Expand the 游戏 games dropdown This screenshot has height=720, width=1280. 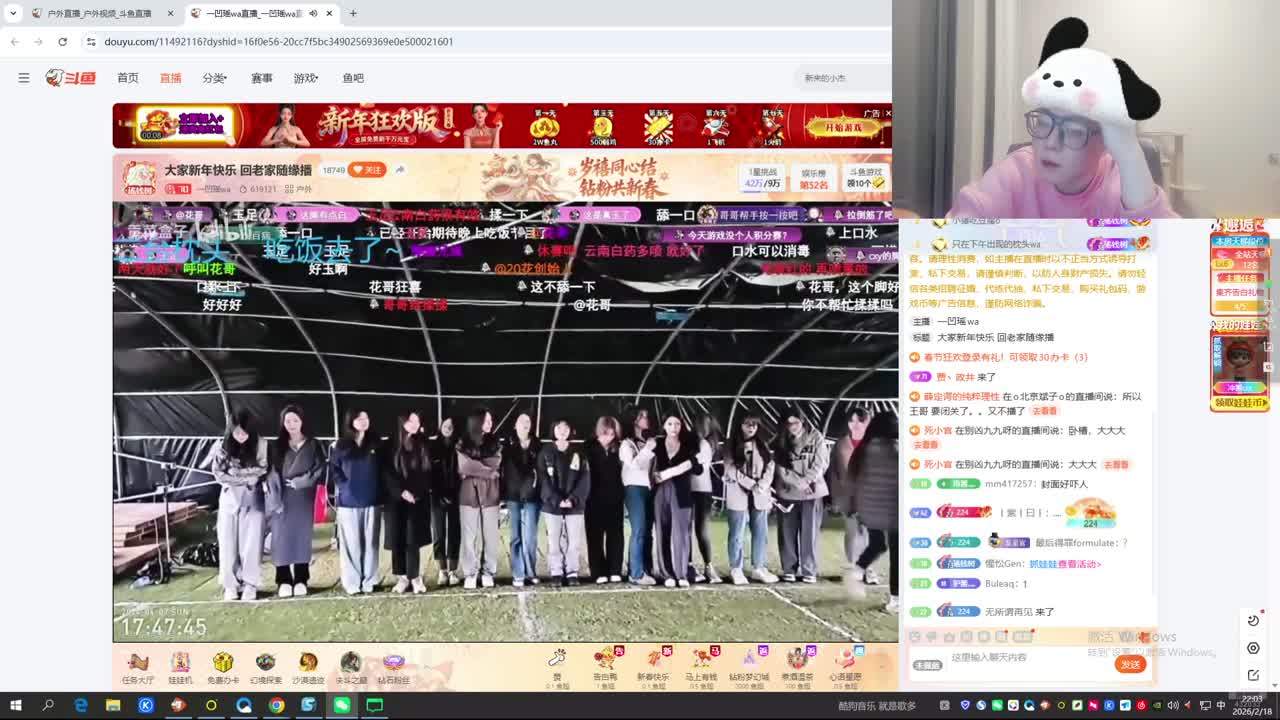tap(305, 78)
